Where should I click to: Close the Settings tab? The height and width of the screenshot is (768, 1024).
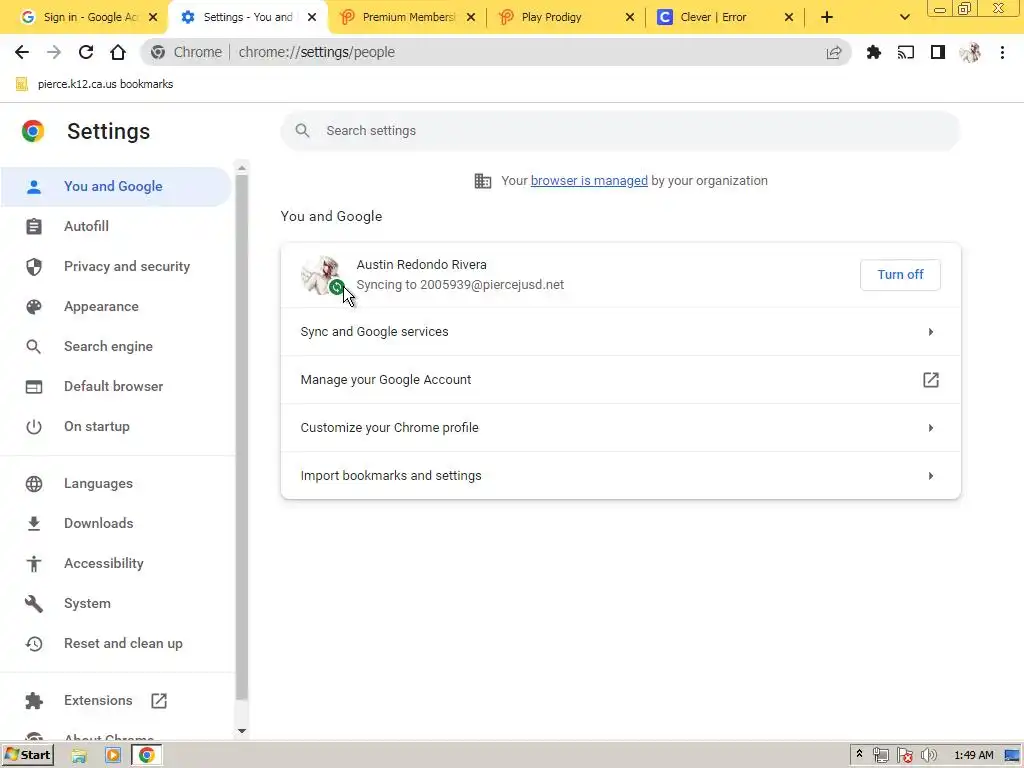[x=312, y=17]
